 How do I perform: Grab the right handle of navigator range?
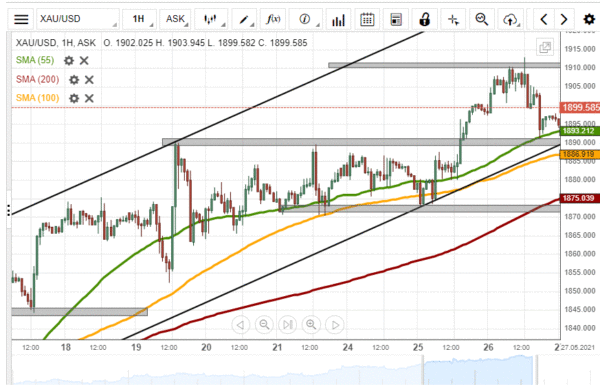(x=536, y=370)
